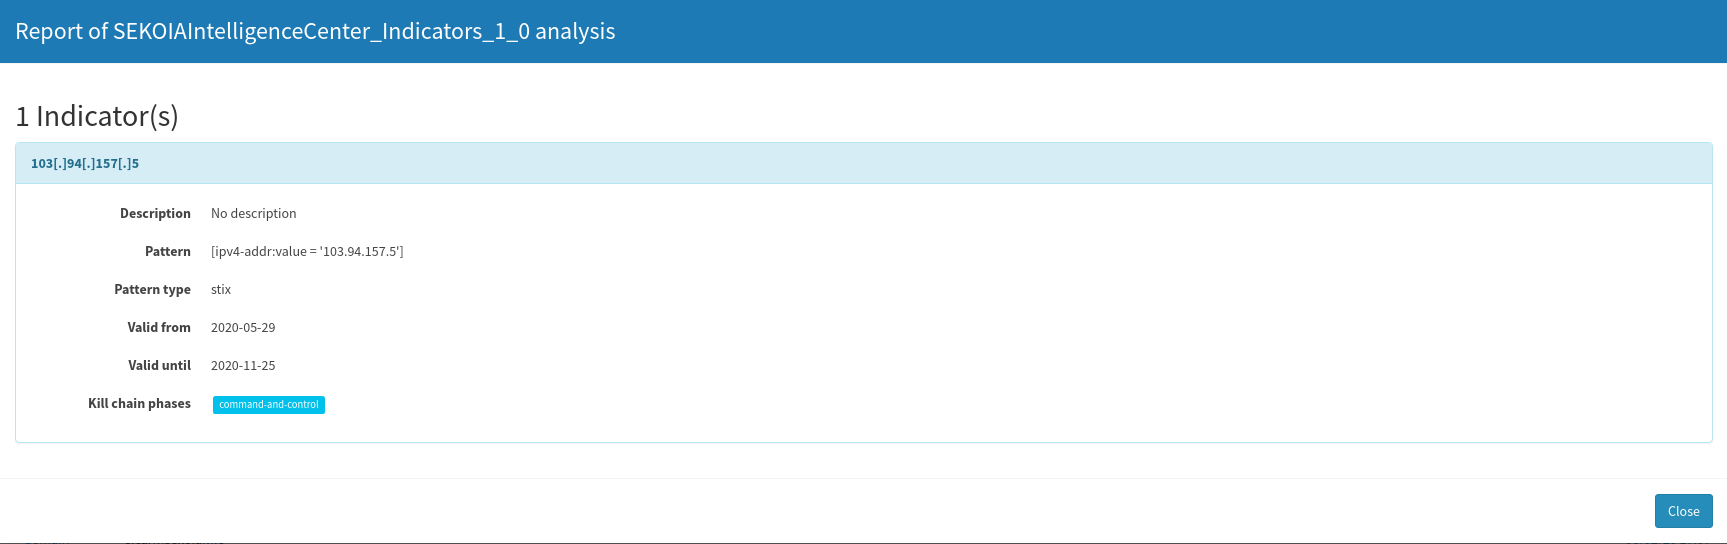
Task: Click the report title in blue header
Action: 315,31
